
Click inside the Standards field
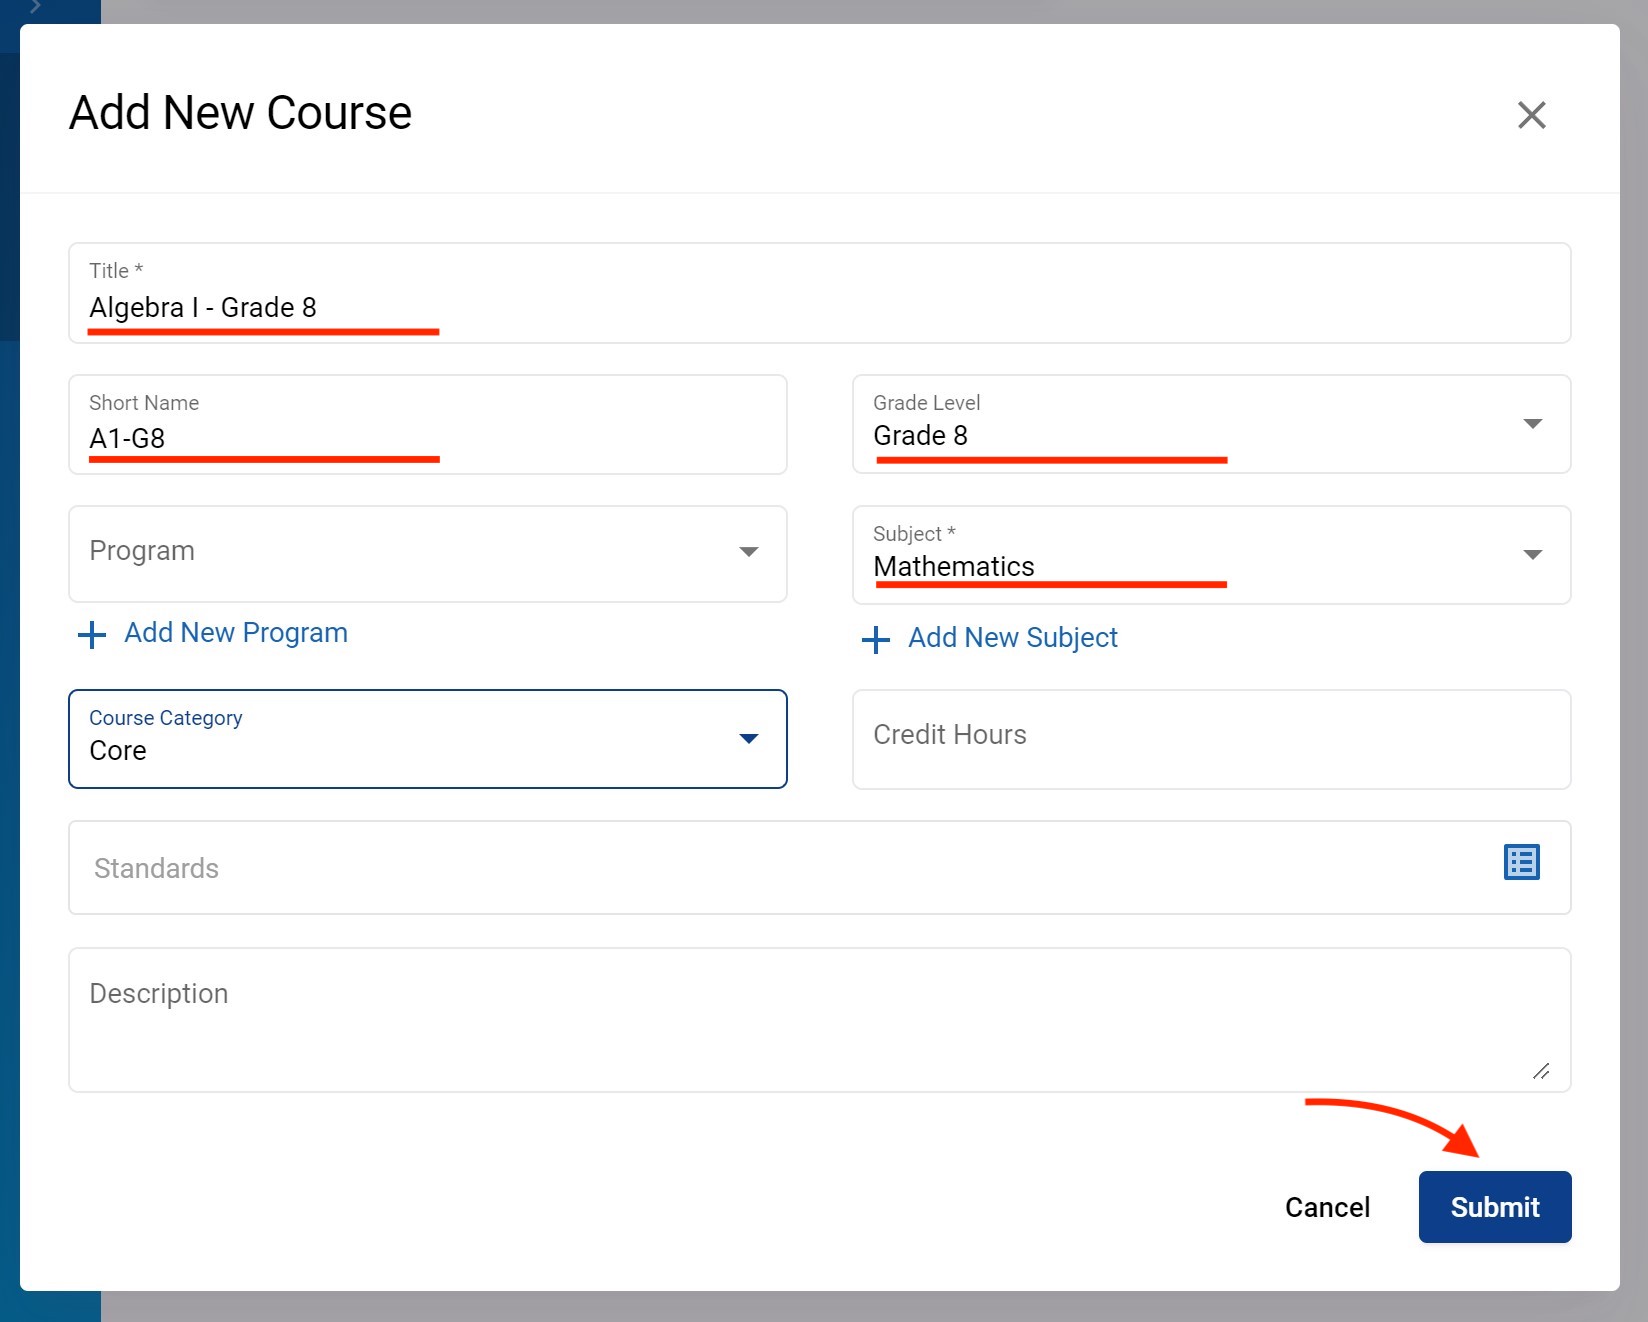(x=780, y=868)
